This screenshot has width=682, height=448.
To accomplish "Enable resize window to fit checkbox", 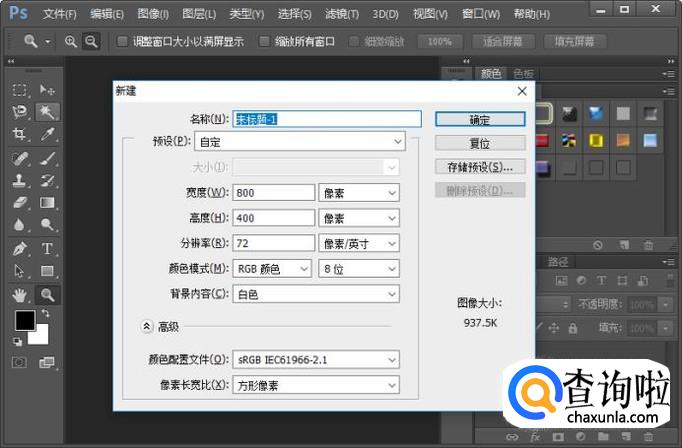I will click(x=123, y=42).
